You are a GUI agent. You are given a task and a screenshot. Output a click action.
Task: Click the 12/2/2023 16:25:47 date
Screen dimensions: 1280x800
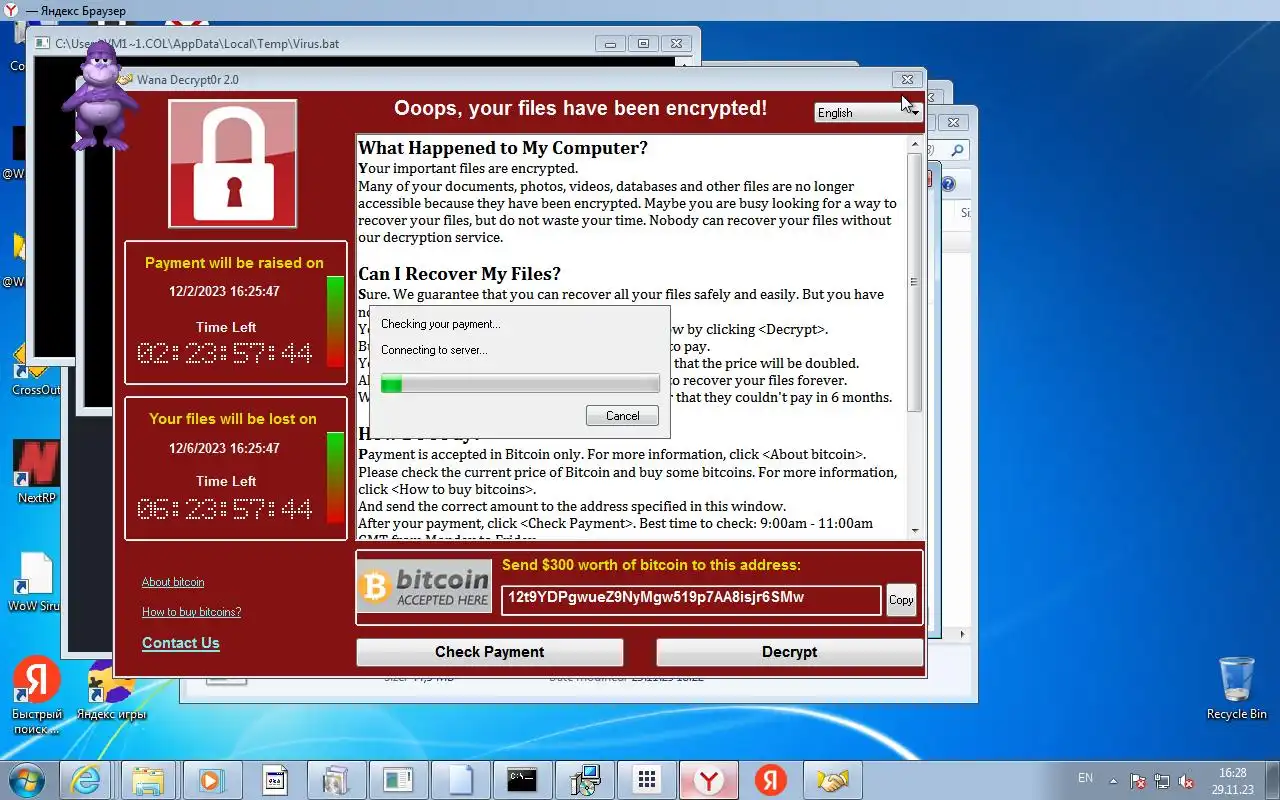click(x=224, y=292)
